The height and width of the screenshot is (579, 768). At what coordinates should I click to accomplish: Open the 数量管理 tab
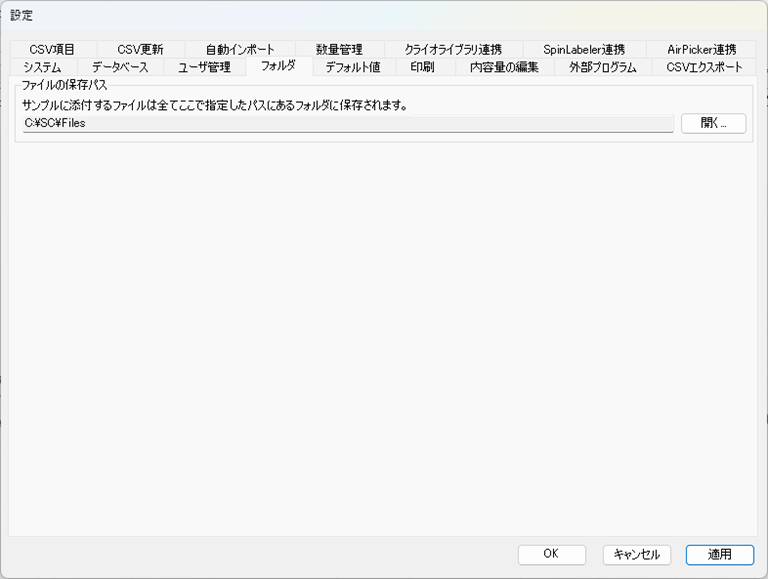(339, 49)
